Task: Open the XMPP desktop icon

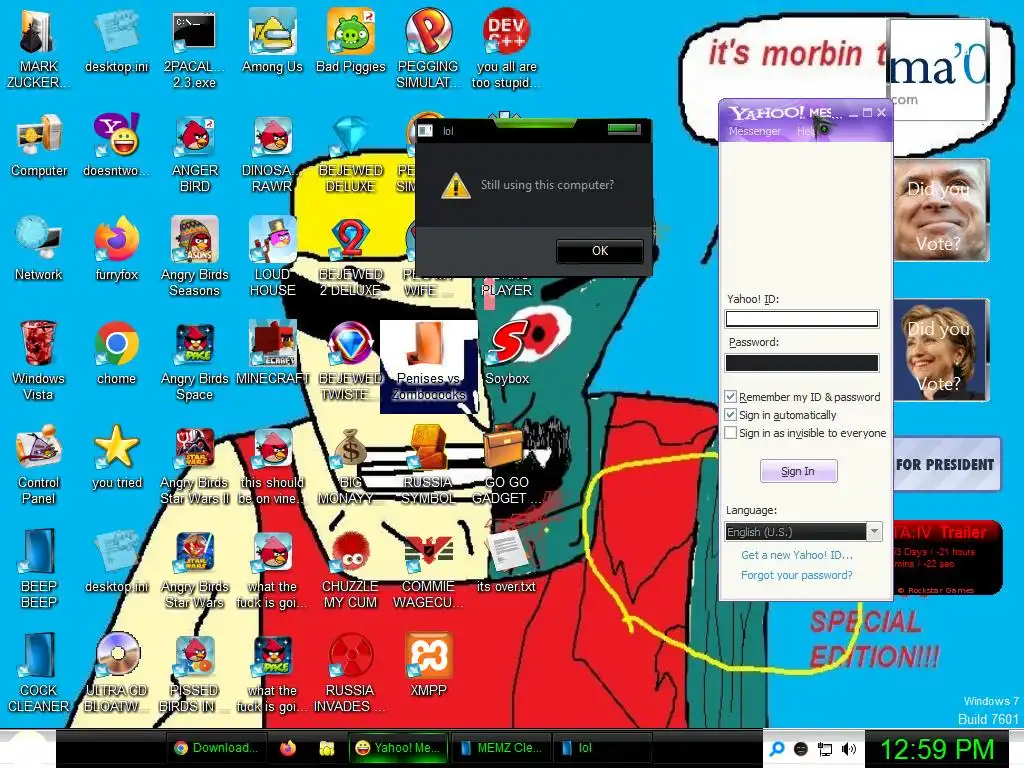Action: (428, 664)
